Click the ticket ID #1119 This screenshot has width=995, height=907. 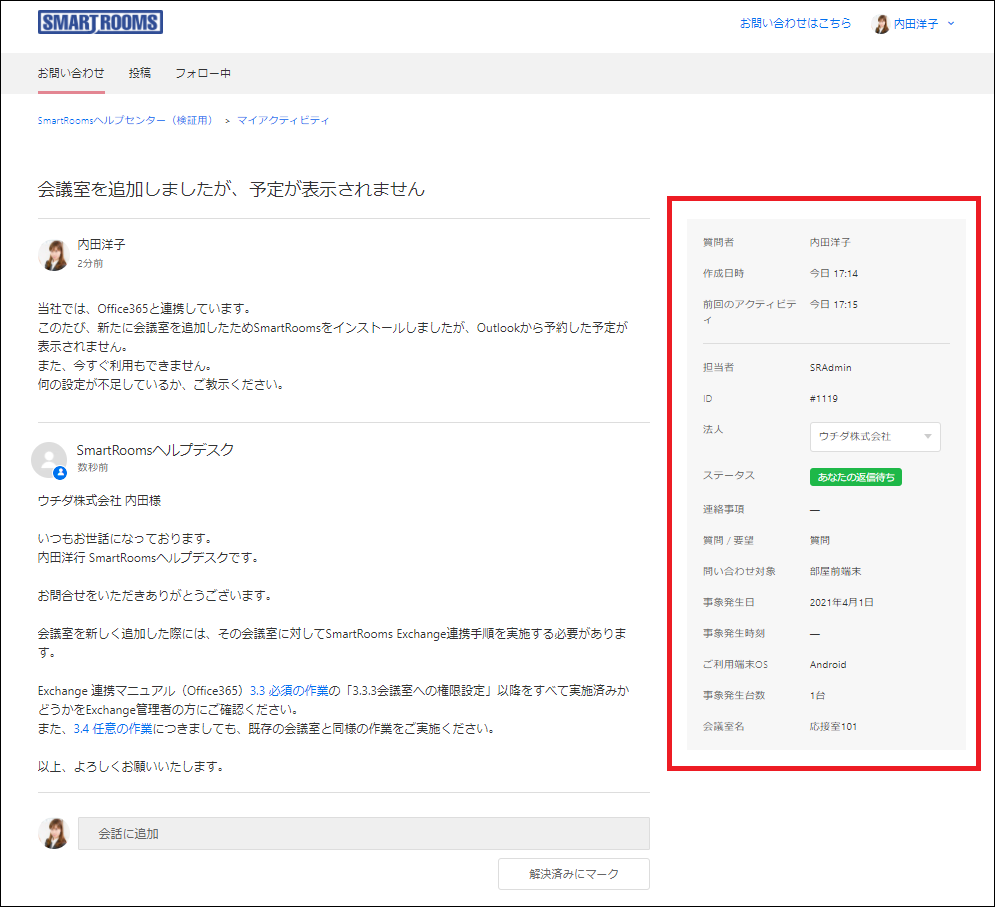click(x=823, y=399)
